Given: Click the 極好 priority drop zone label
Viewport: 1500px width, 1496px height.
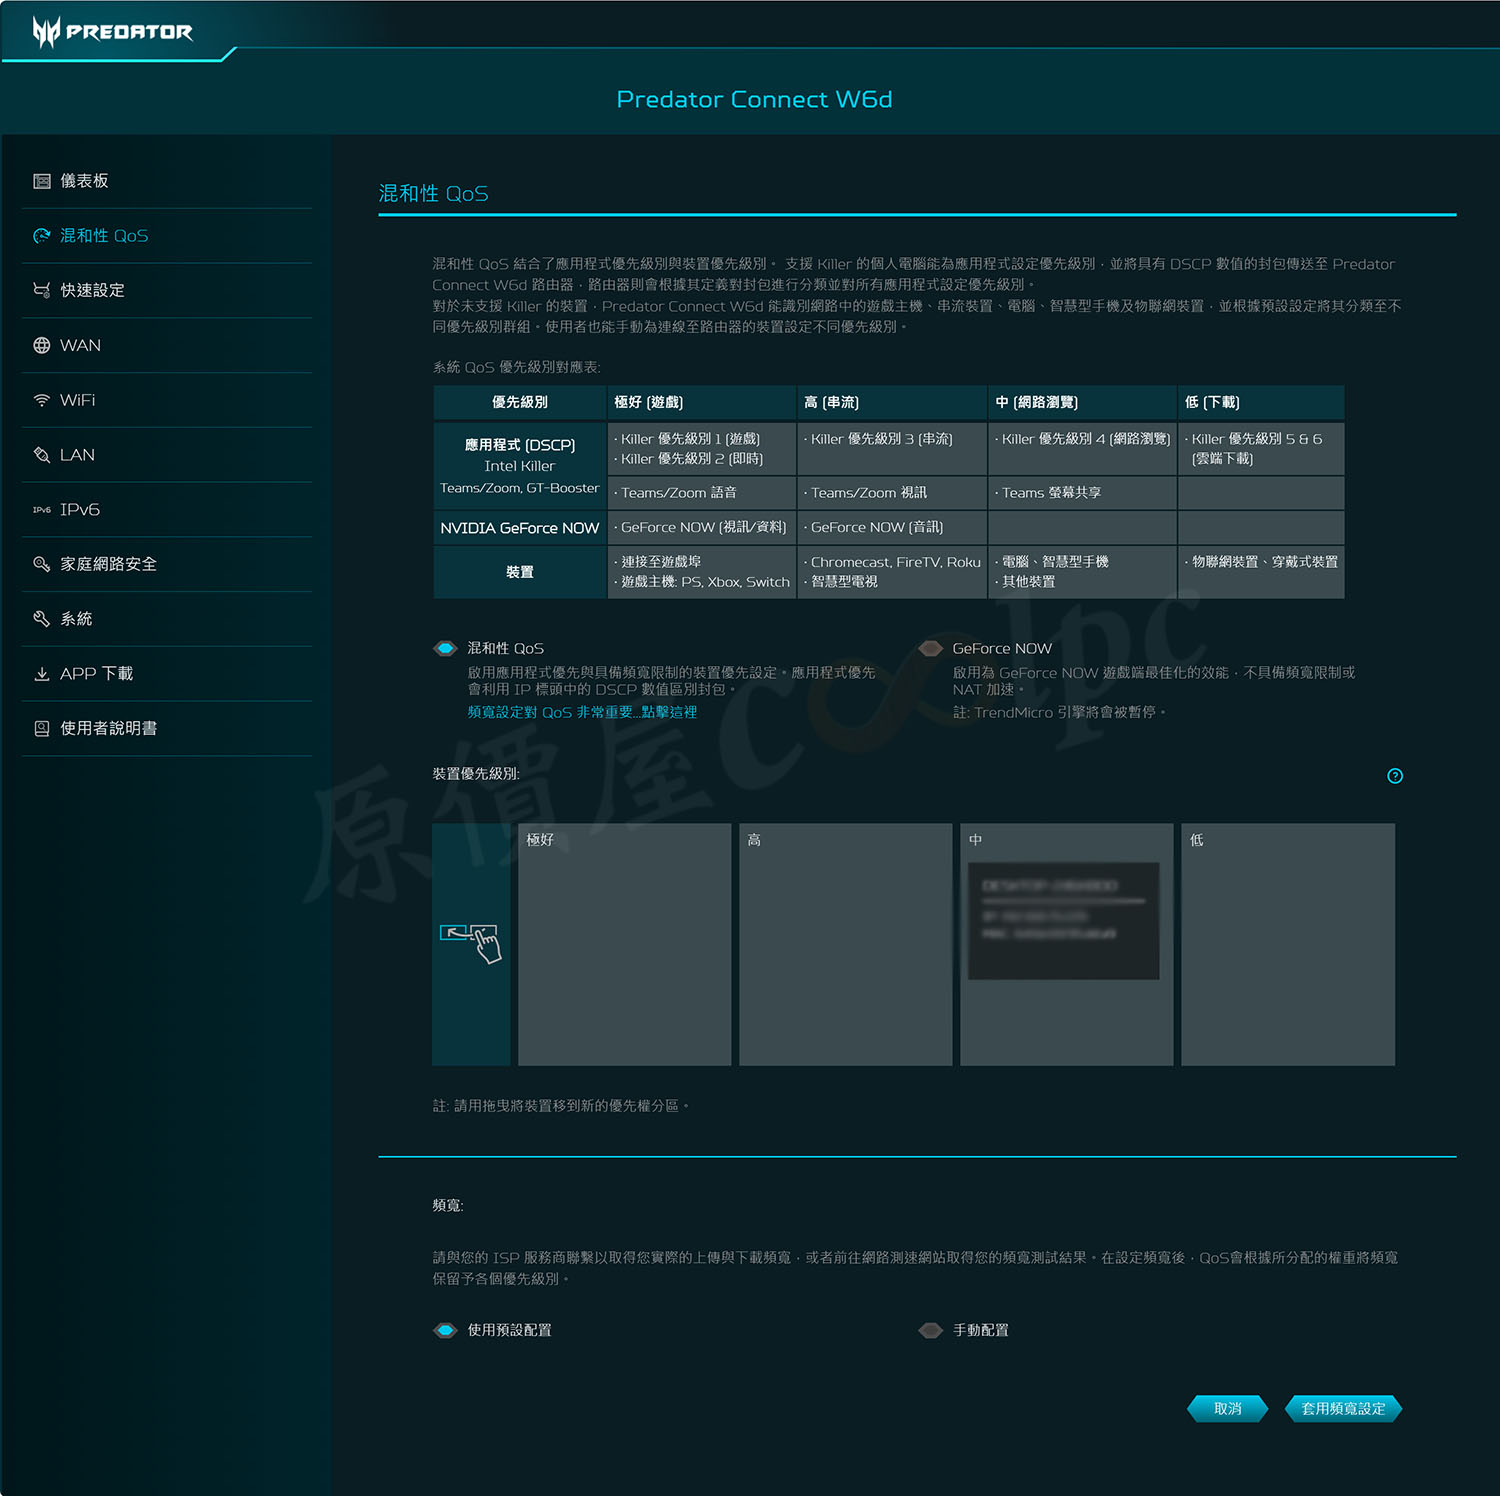Looking at the screenshot, I should pyautogui.click(x=540, y=840).
